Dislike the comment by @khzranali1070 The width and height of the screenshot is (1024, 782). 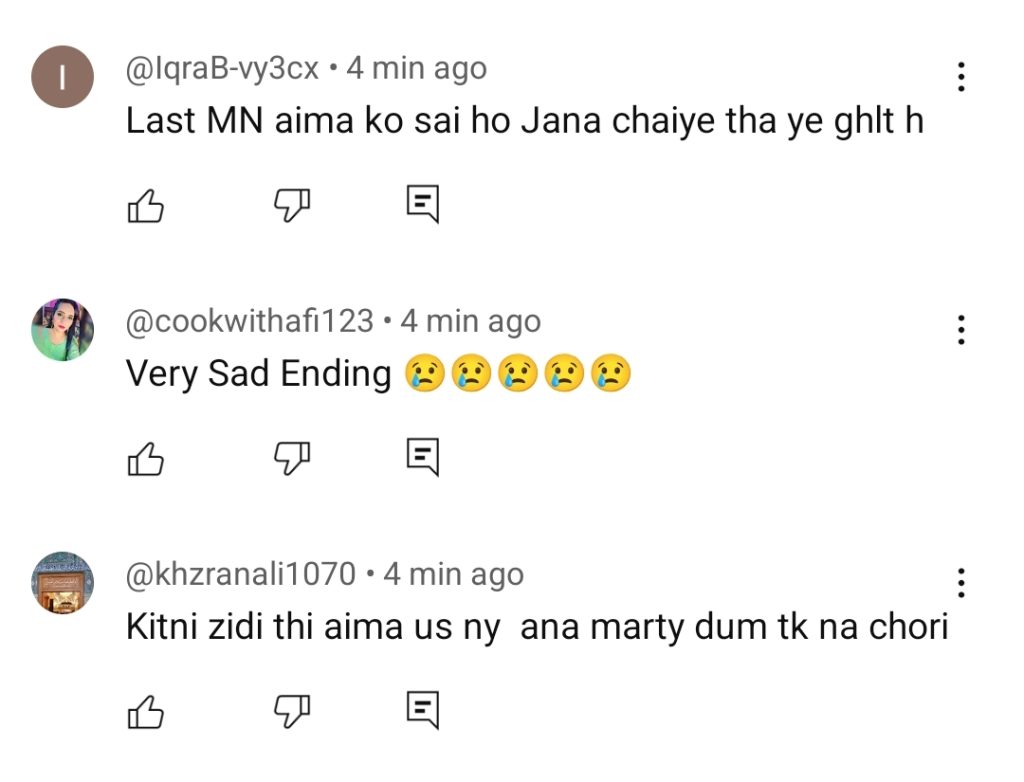291,712
